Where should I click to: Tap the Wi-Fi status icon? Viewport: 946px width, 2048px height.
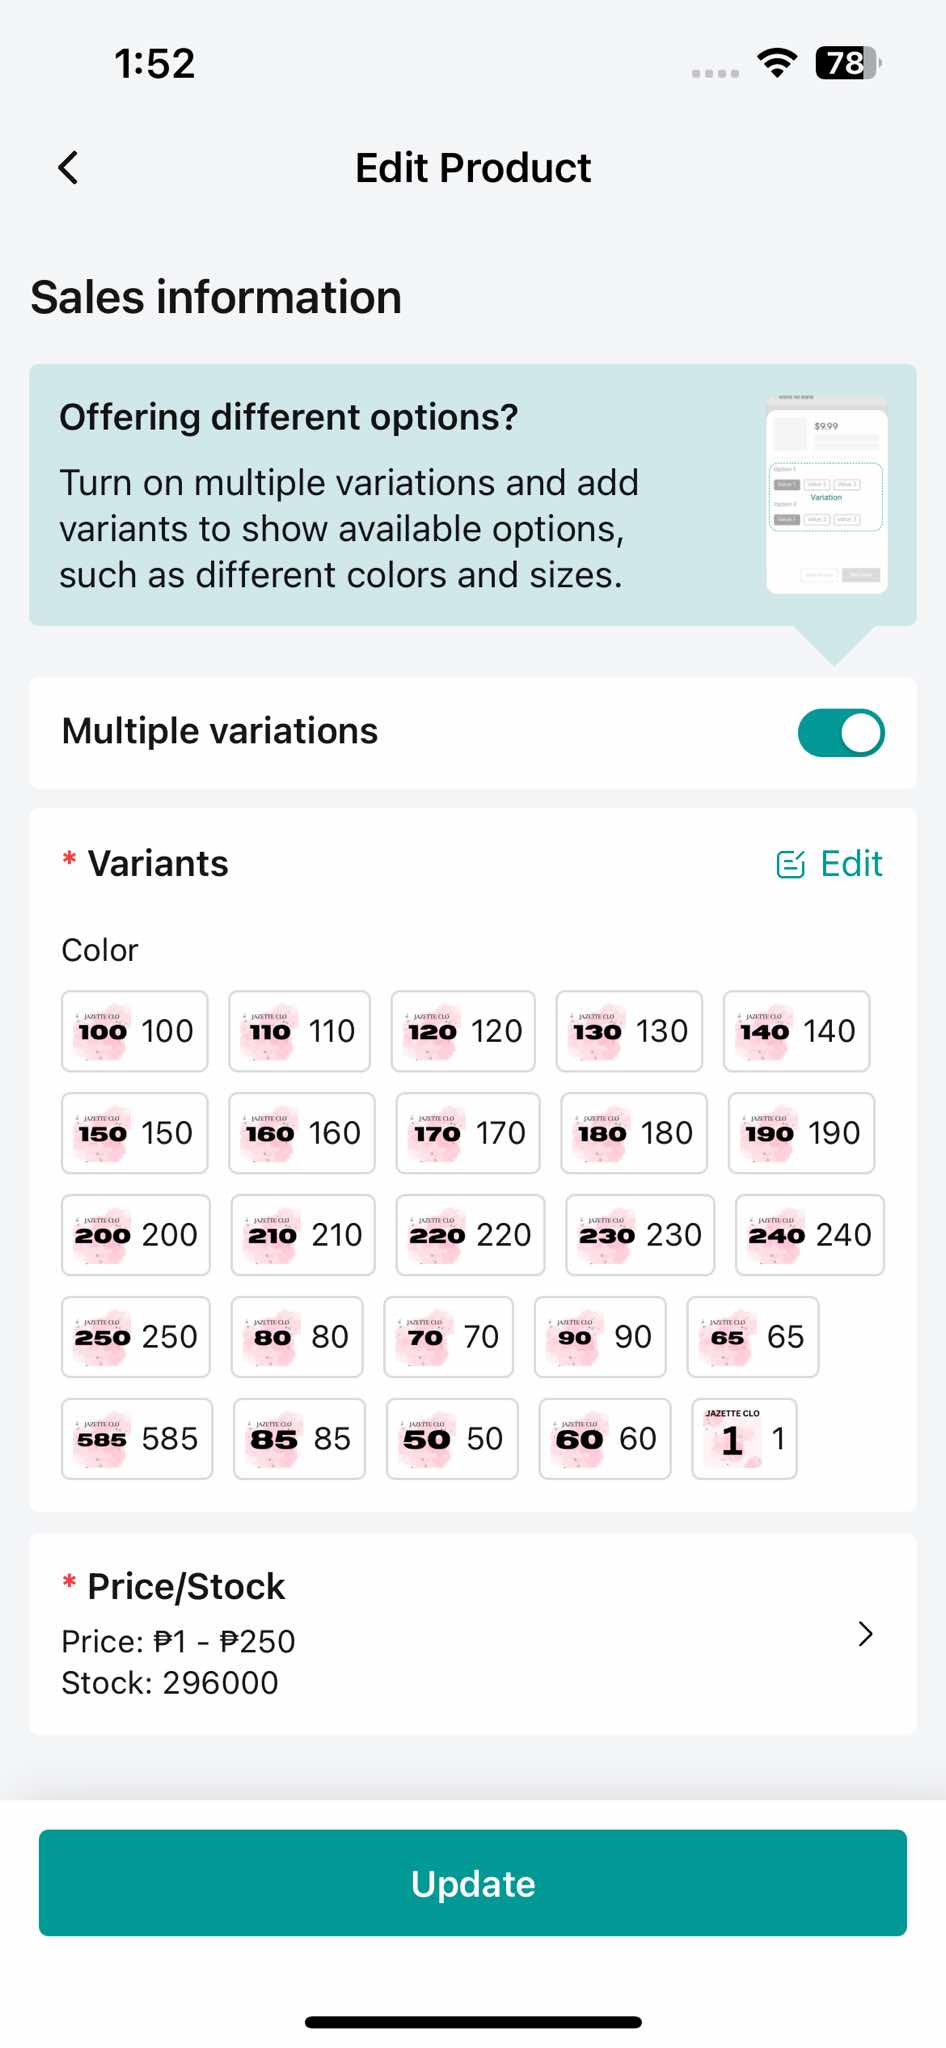[x=777, y=63]
